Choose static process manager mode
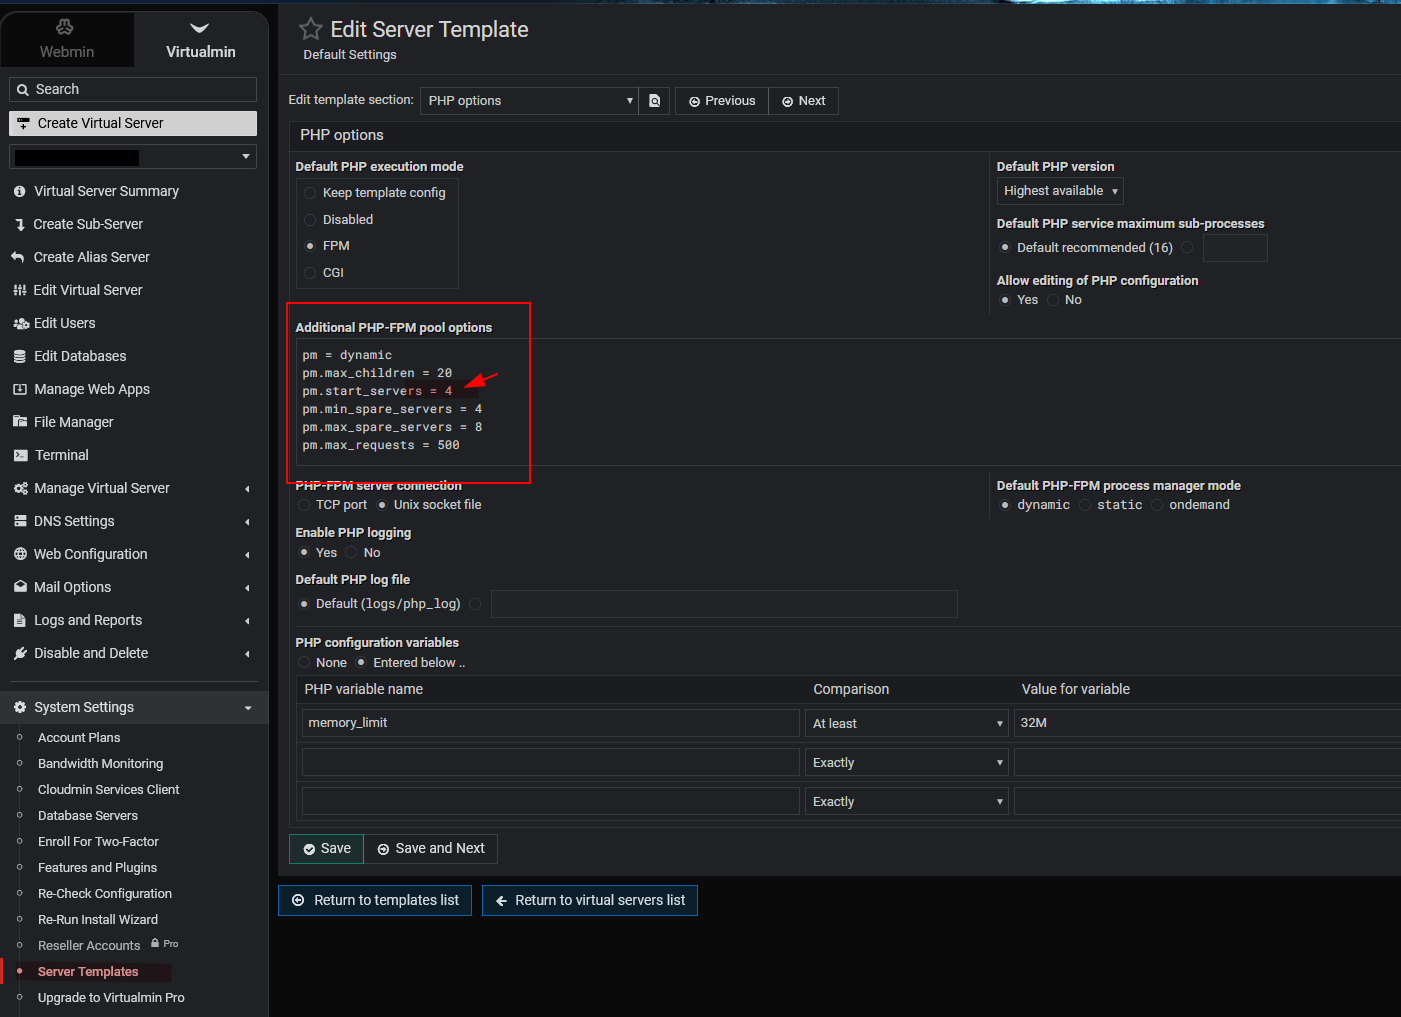1401x1017 pixels. tap(1085, 505)
